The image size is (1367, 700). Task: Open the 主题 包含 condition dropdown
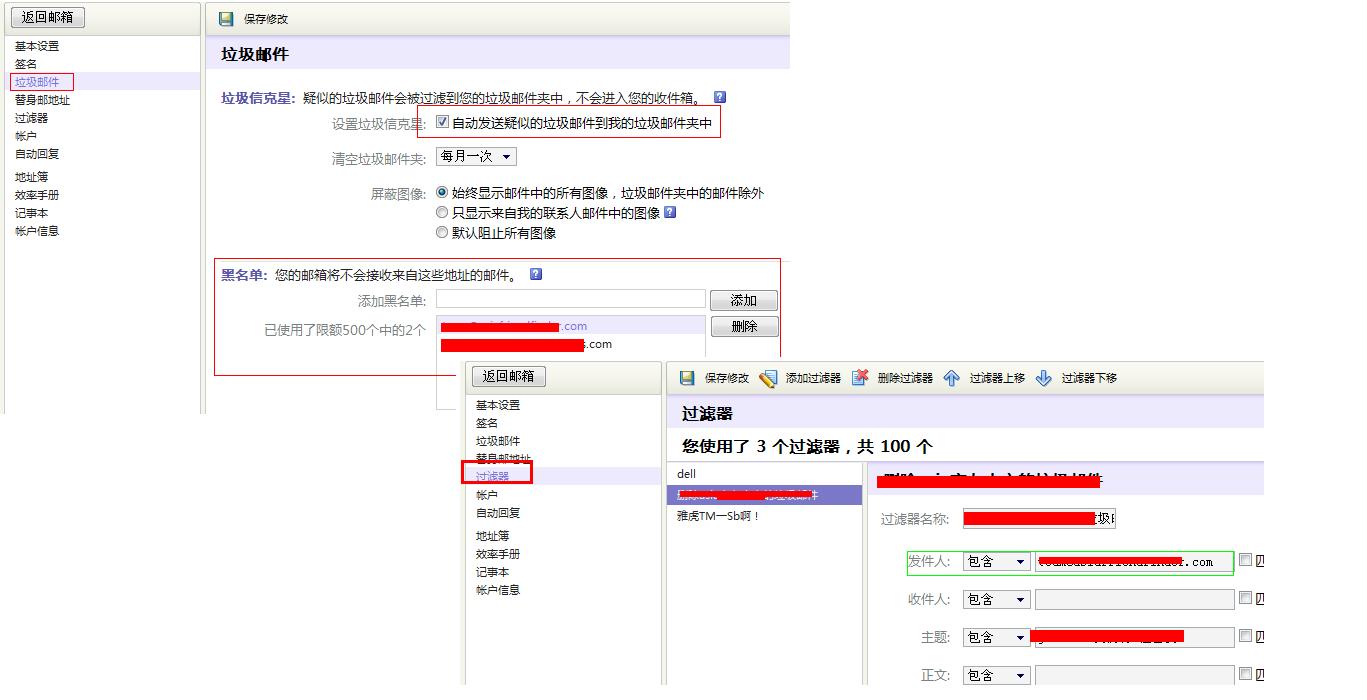point(995,636)
